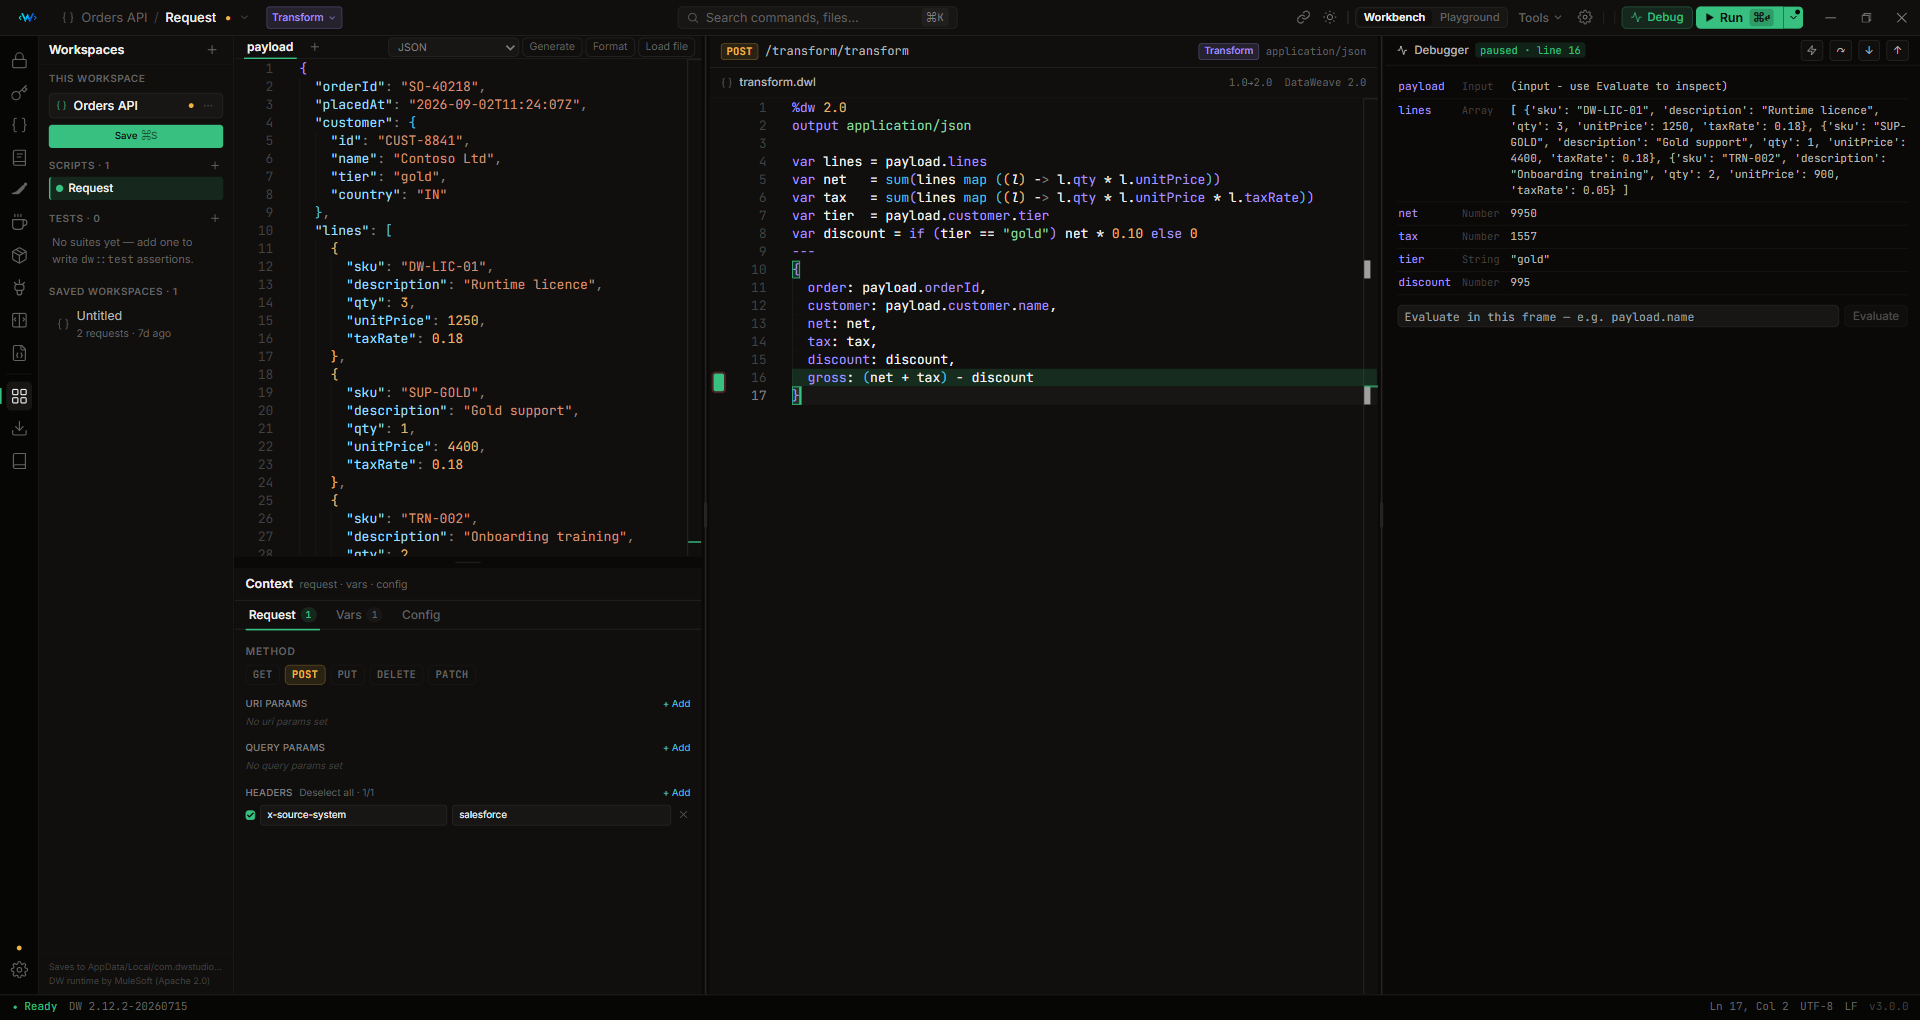The width and height of the screenshot is (1920, 1020).
Task: Open the Request breadcrumb dropdown chevron
Action: point(244,17)
